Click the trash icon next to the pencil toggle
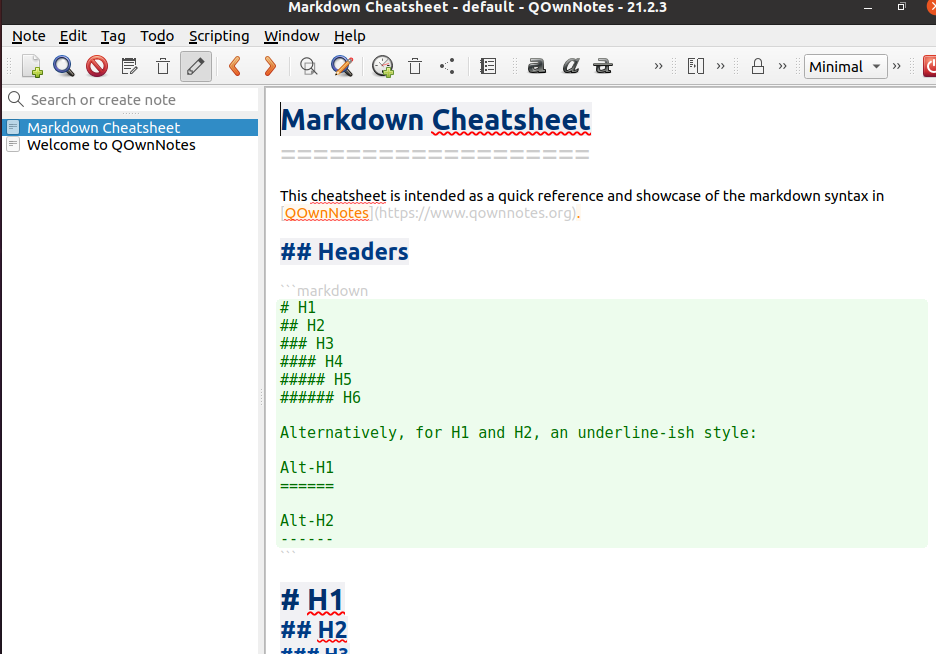This screenshot has height=654, width=936. pyautogui.click(x=163, y=66)
